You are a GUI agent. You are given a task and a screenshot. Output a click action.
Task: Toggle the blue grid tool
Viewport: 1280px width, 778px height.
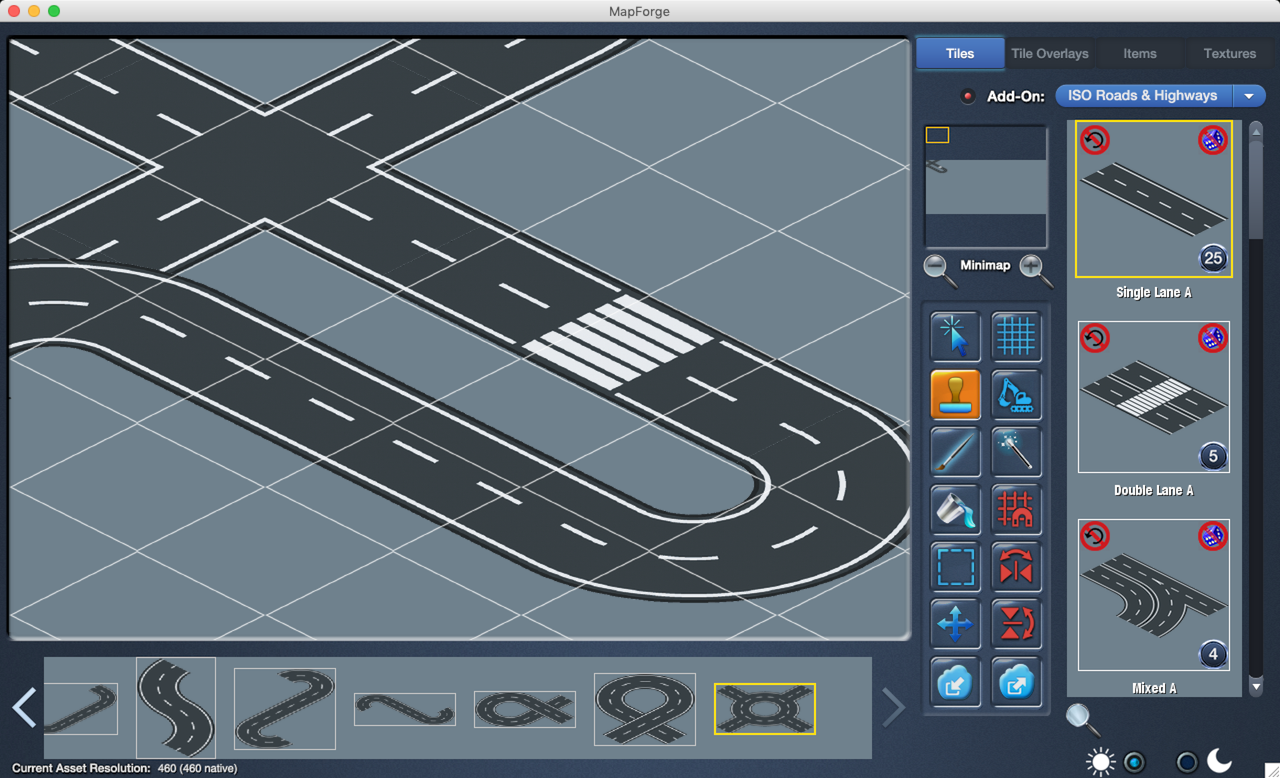pos(1016,335)
